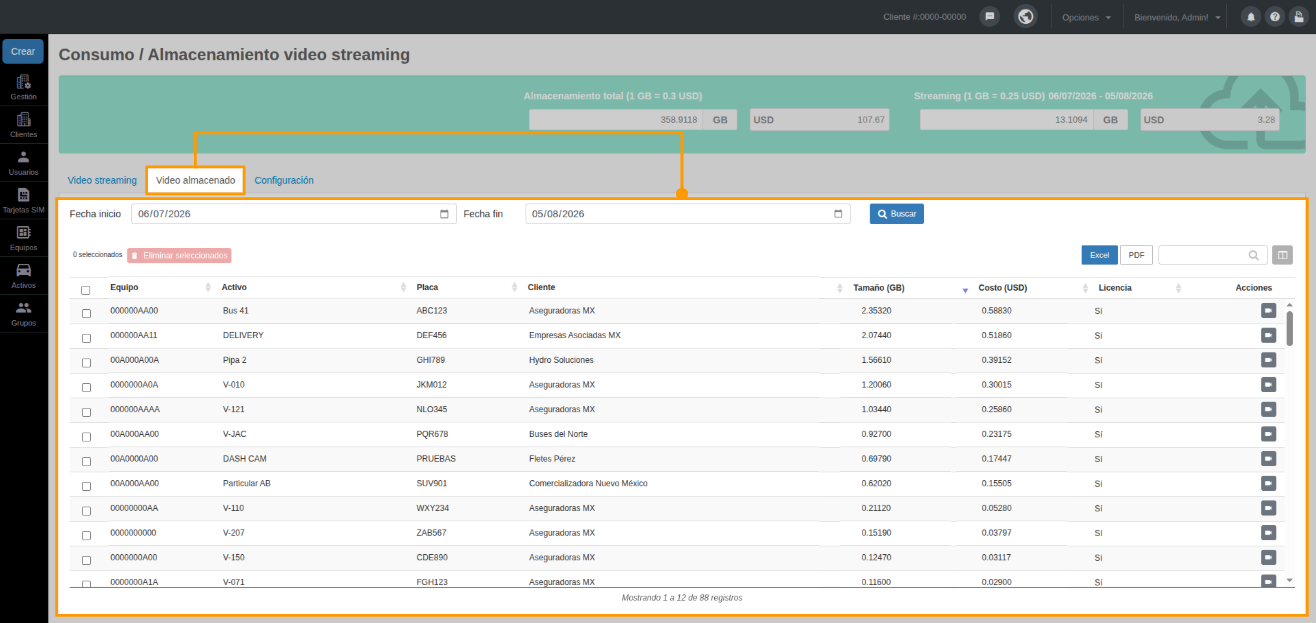Image resolution: width=1316 pixels, height=623 pixels.
Task: Open Usuarios in the sidebar
Action: (24, 163)
